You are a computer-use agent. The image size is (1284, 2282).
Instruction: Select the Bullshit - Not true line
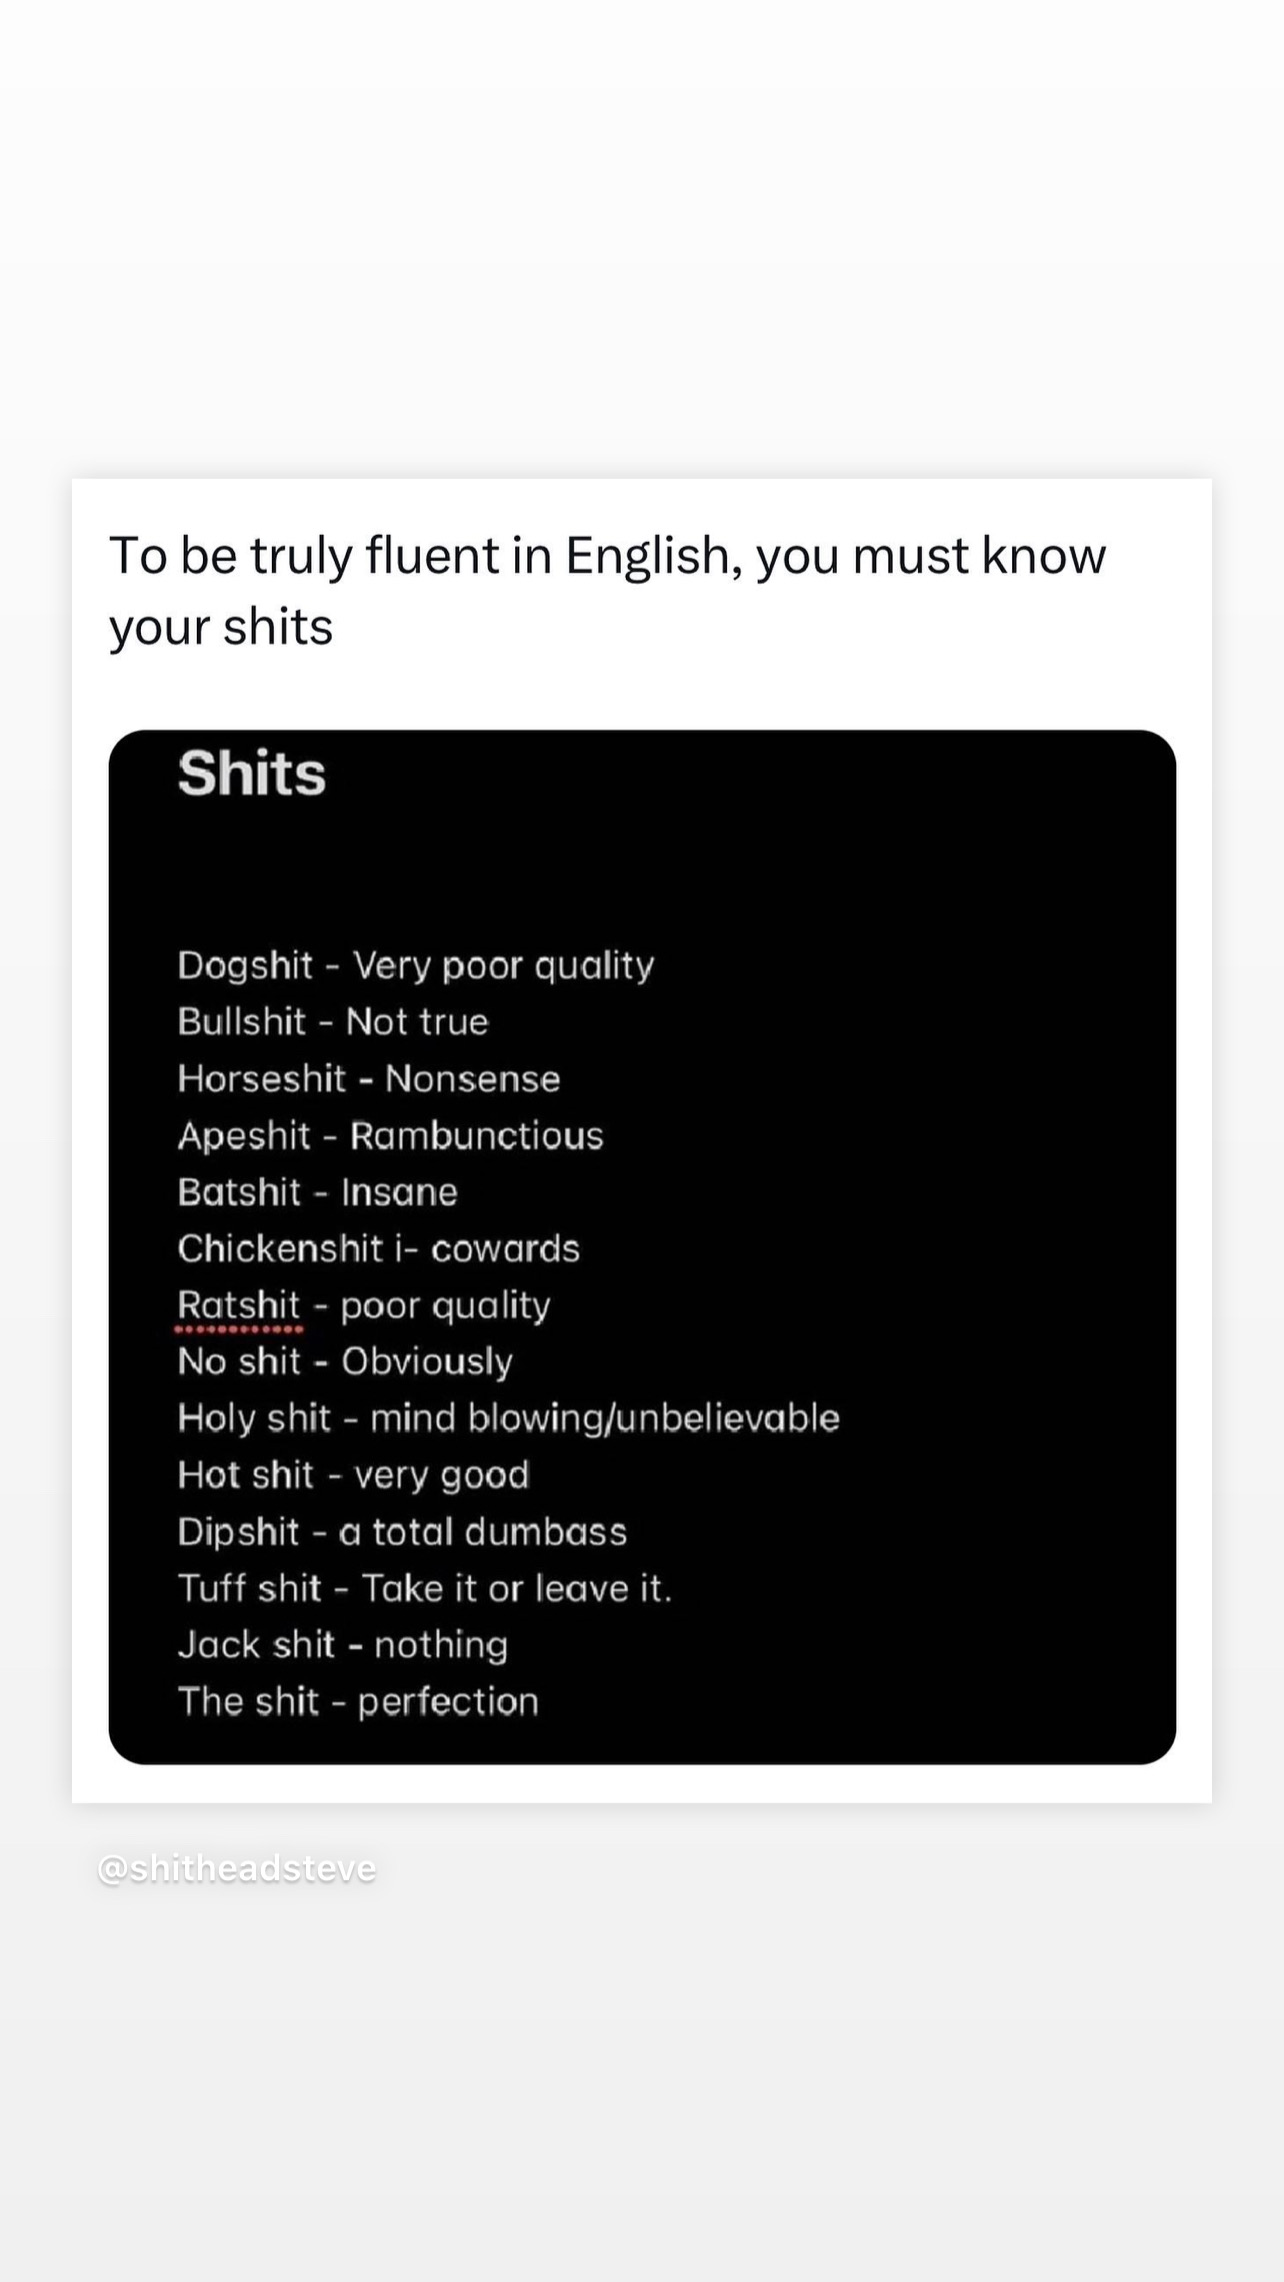coord(333,1022)
